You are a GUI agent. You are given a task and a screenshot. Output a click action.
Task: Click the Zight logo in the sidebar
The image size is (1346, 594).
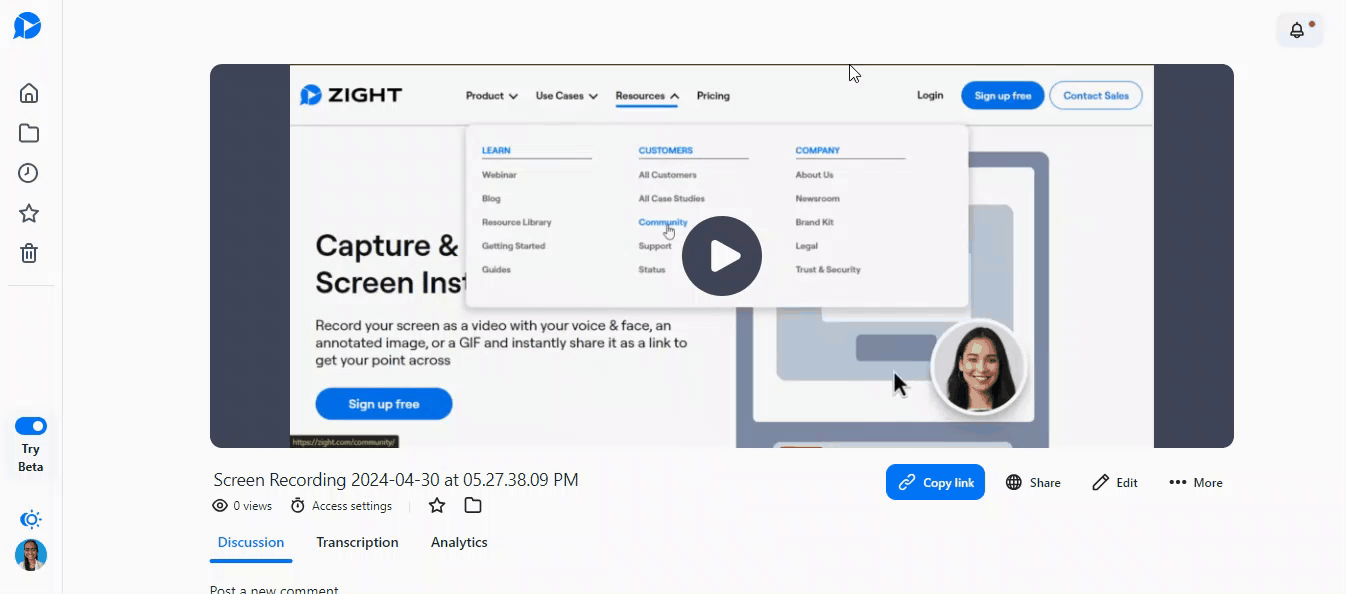(27, 26)
